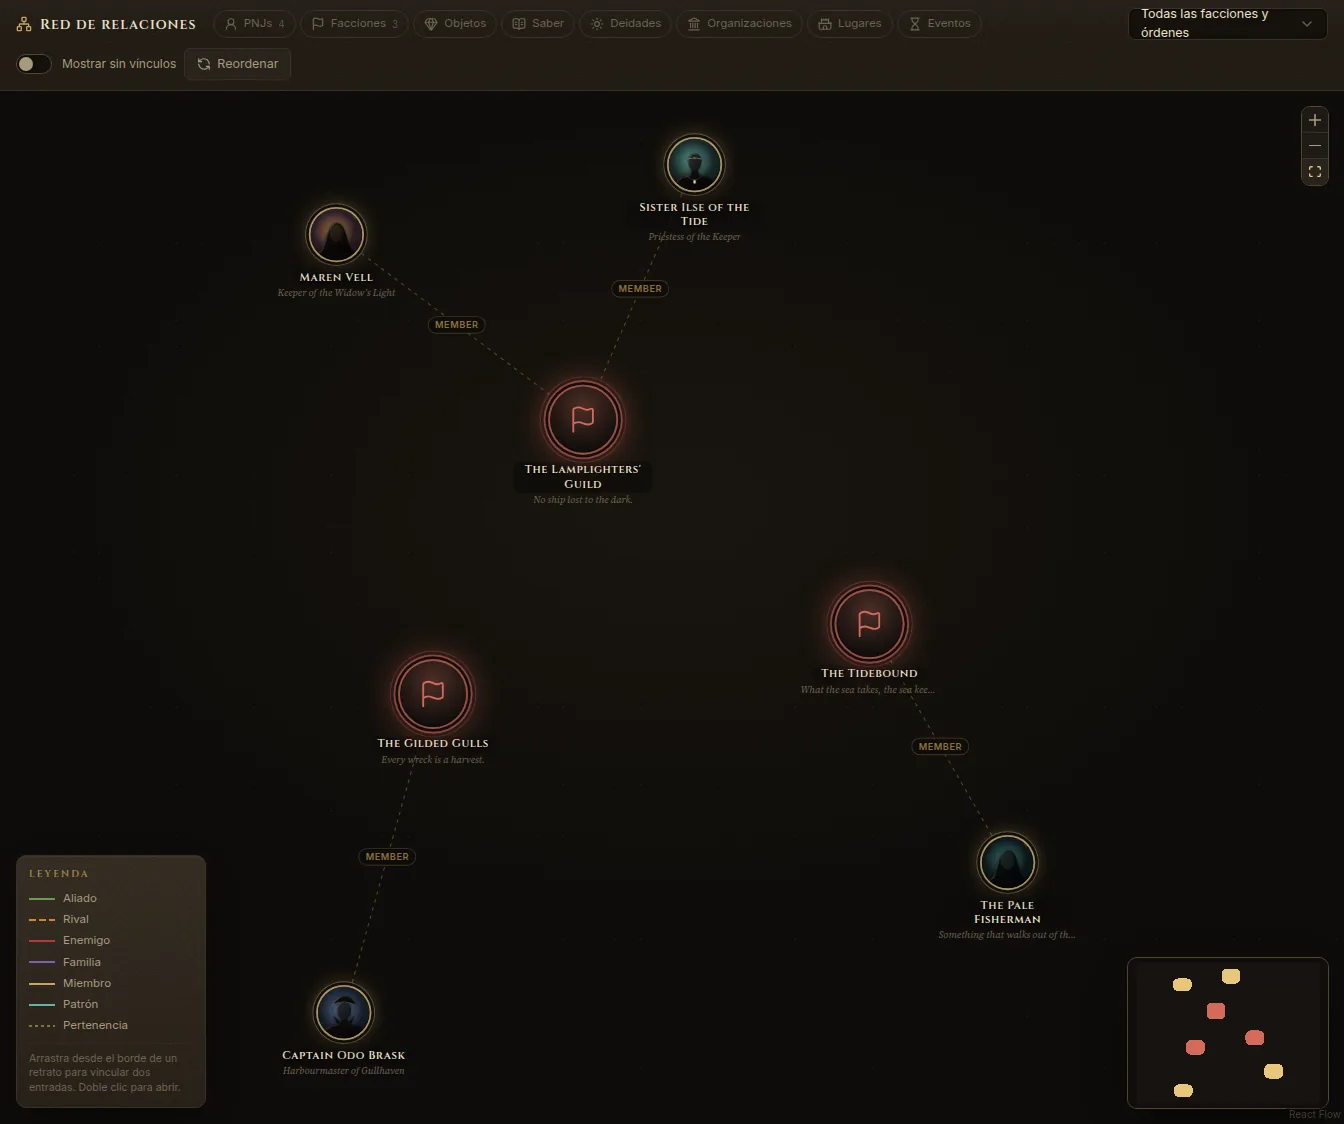Filter by PNJs tab

pyautogui.click(x=255, y=23)
